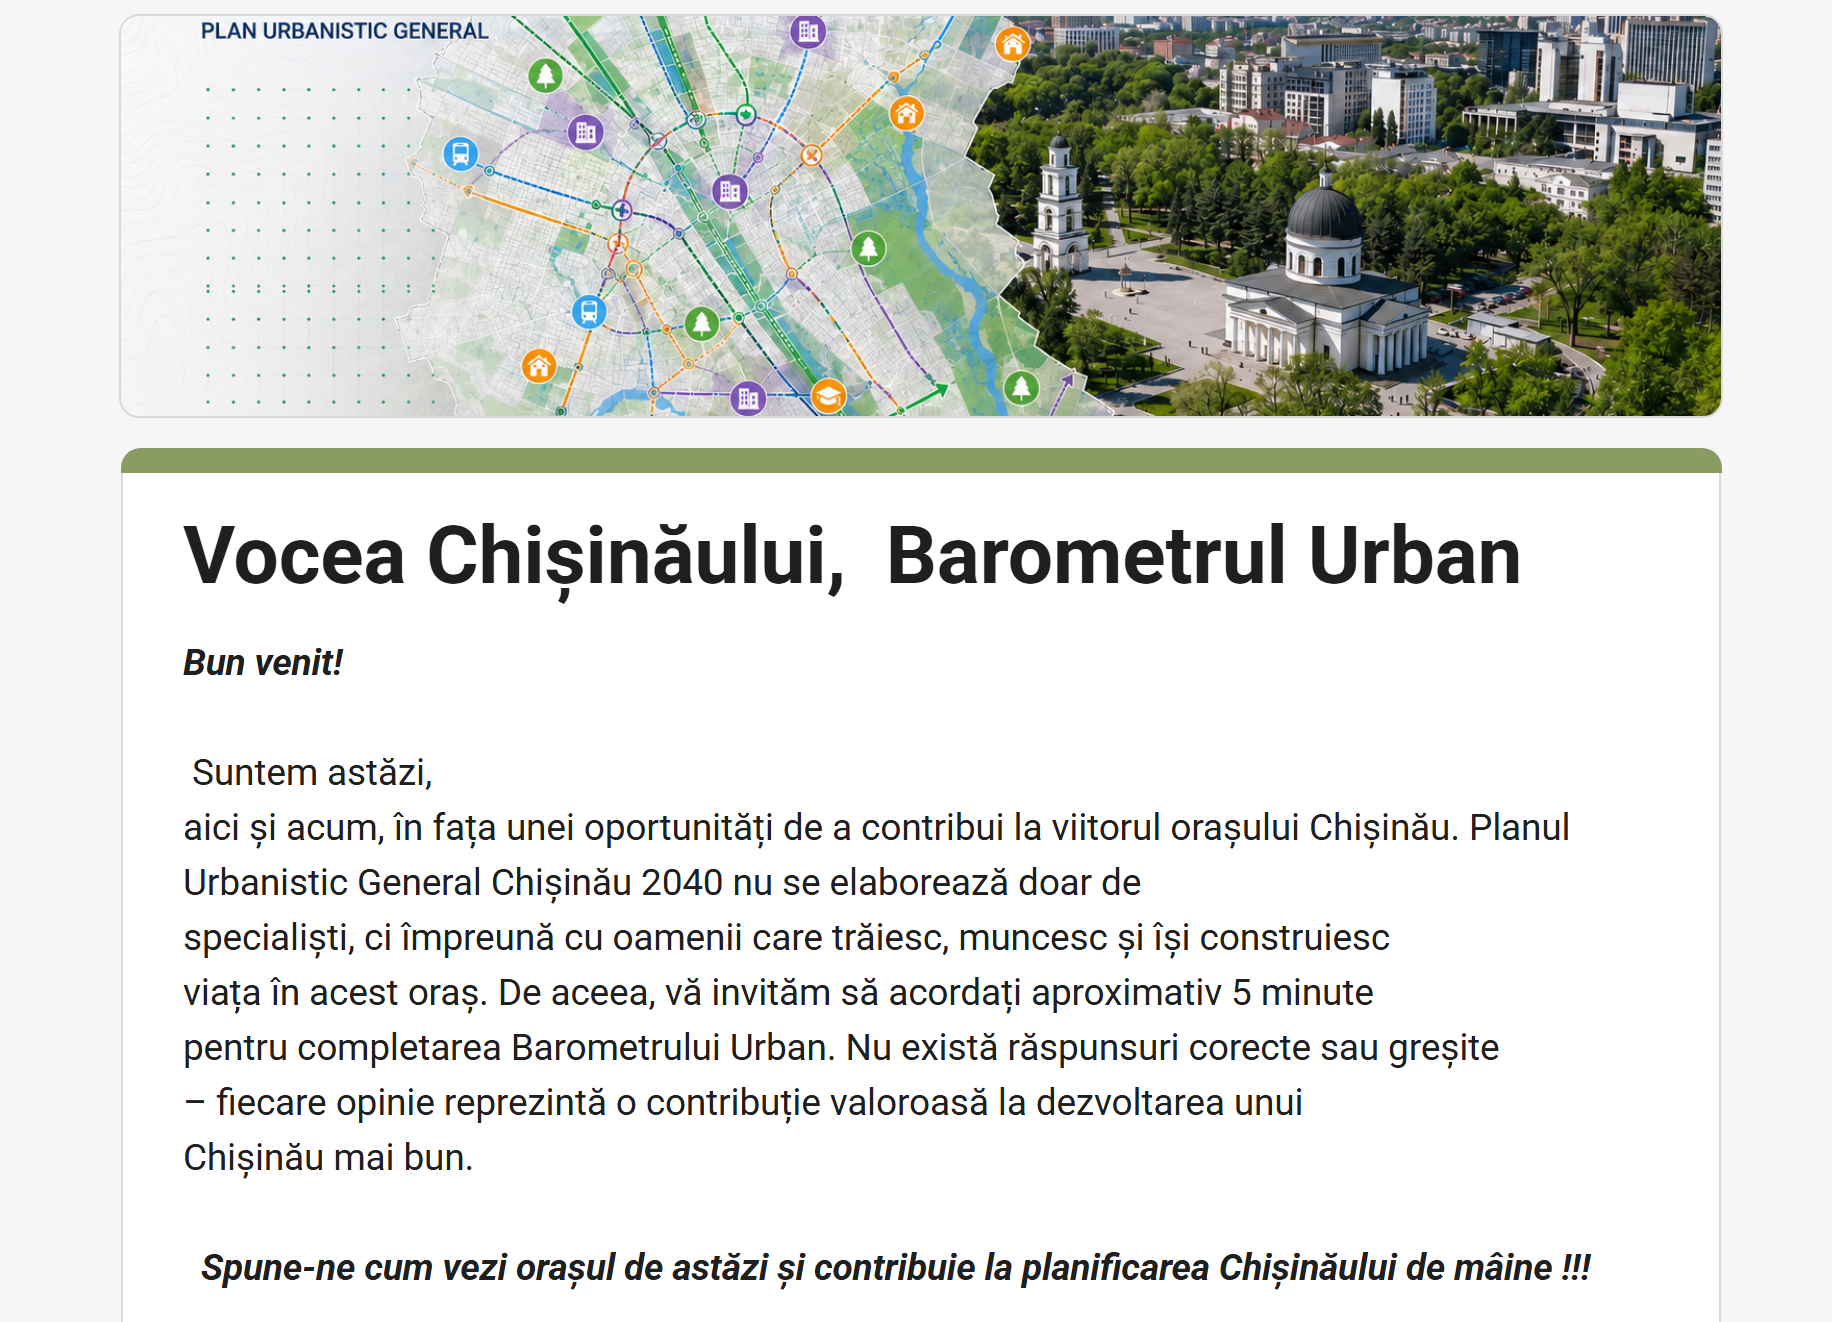Click the line starting "specialiști, ci împreună cu oamenii"
Viewport: 1832px width, 1322px height.
[786, 938]
